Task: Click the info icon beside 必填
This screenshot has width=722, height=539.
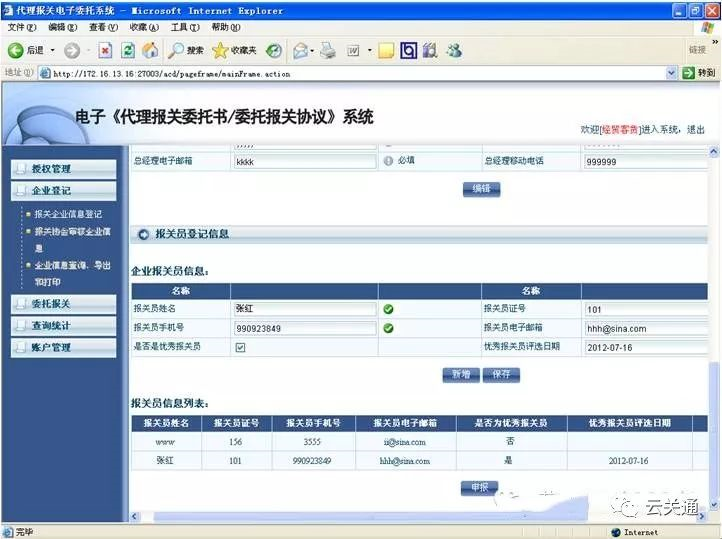Action: click(x=388, y=161)
